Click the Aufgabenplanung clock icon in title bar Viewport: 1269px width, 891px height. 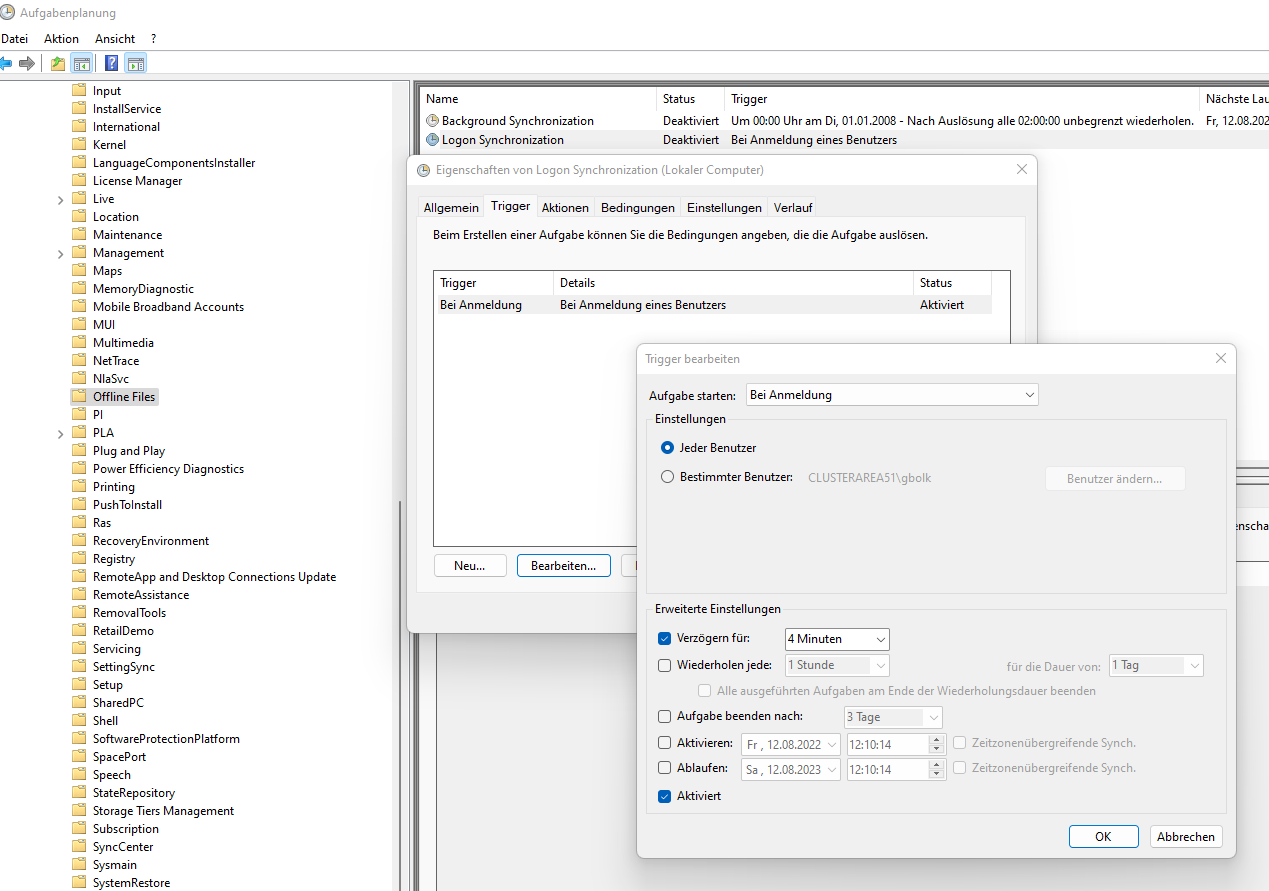point(8,13)
